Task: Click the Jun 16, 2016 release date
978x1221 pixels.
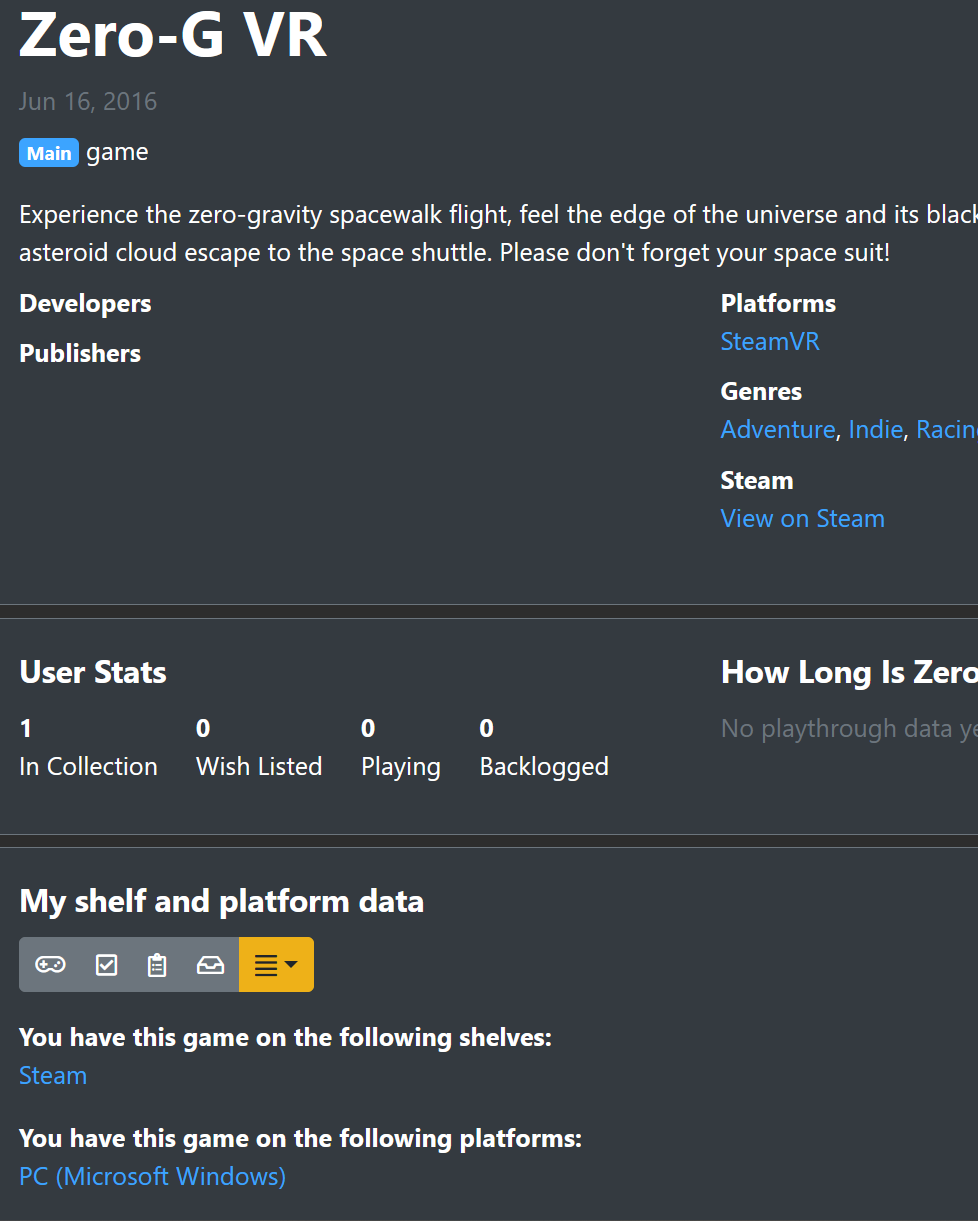Action: coord(88,101)
